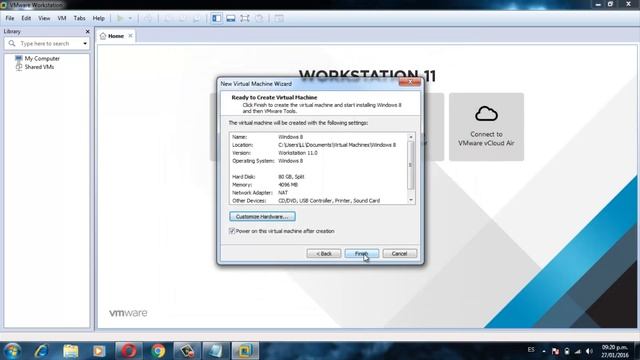The image size is (640, 360).
Task: Open the View menu
Action: tap(44, 18)
